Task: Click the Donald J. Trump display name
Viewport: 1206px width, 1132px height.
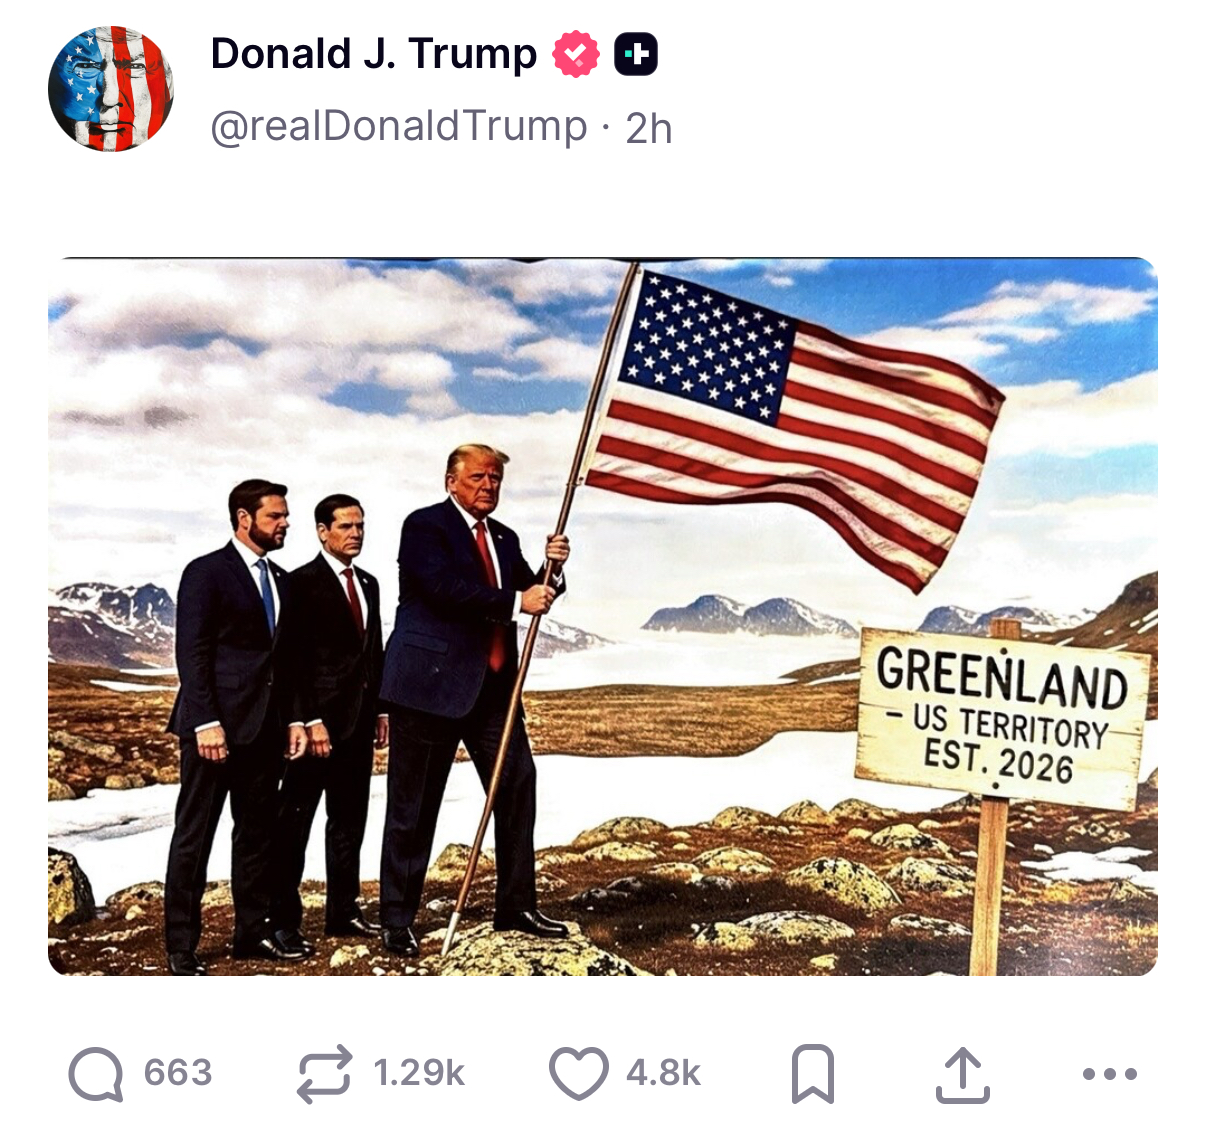Action: point(374,54)
